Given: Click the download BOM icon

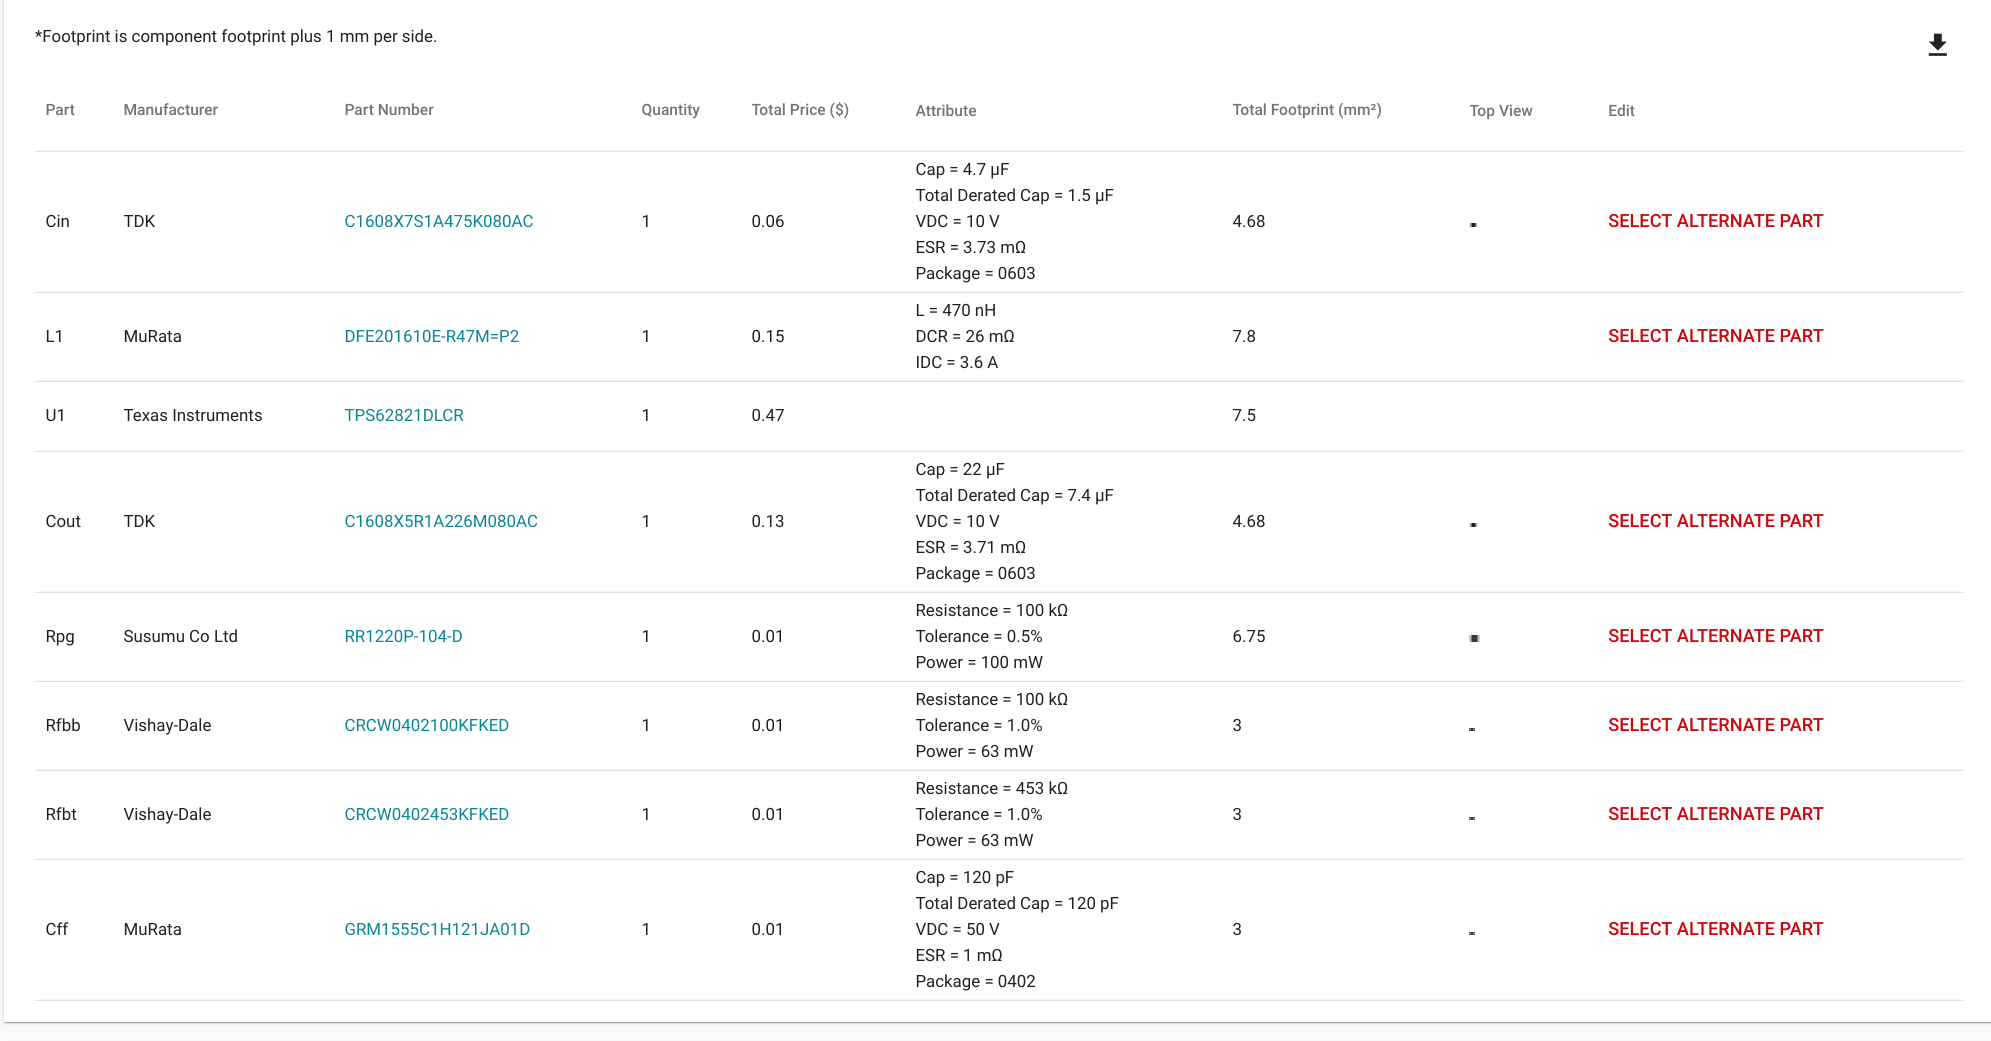Looking at the screenshot, I should 1937,45.
